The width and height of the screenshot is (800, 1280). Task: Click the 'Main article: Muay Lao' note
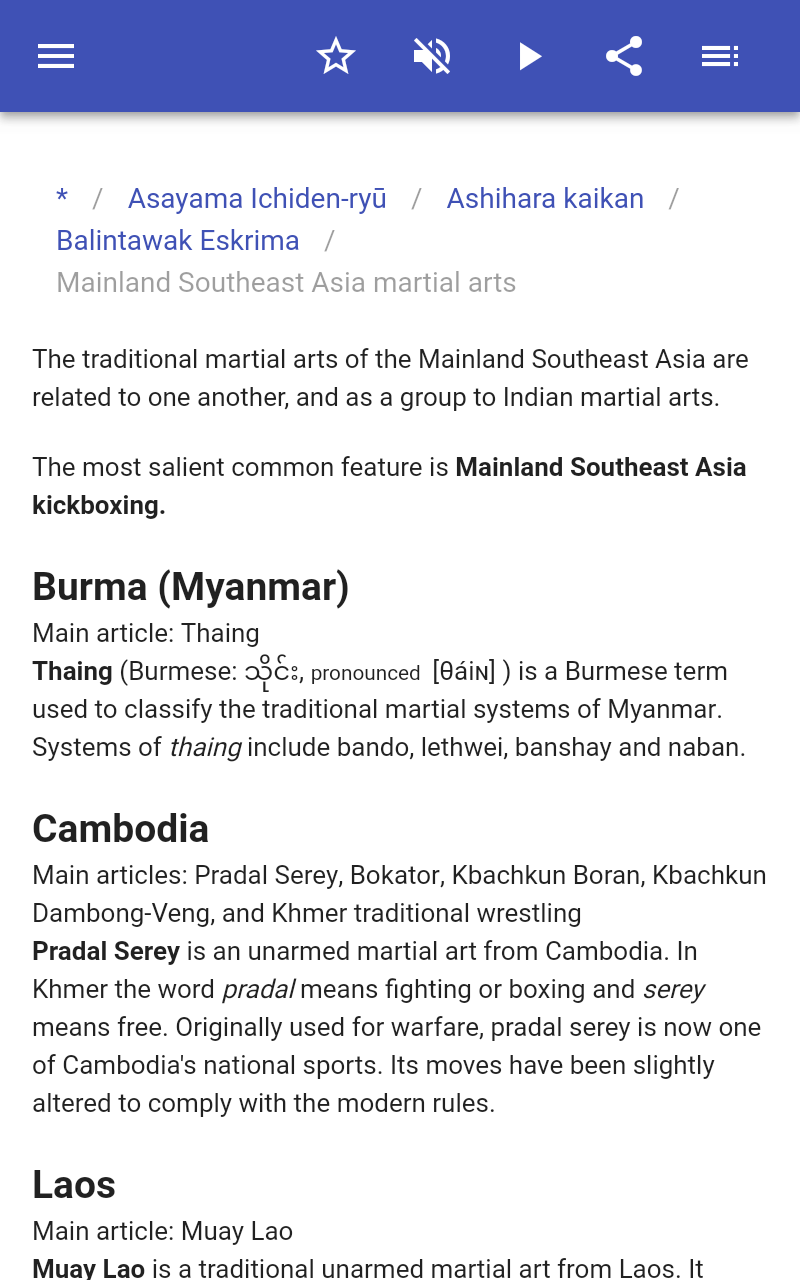click(162, 1231)
